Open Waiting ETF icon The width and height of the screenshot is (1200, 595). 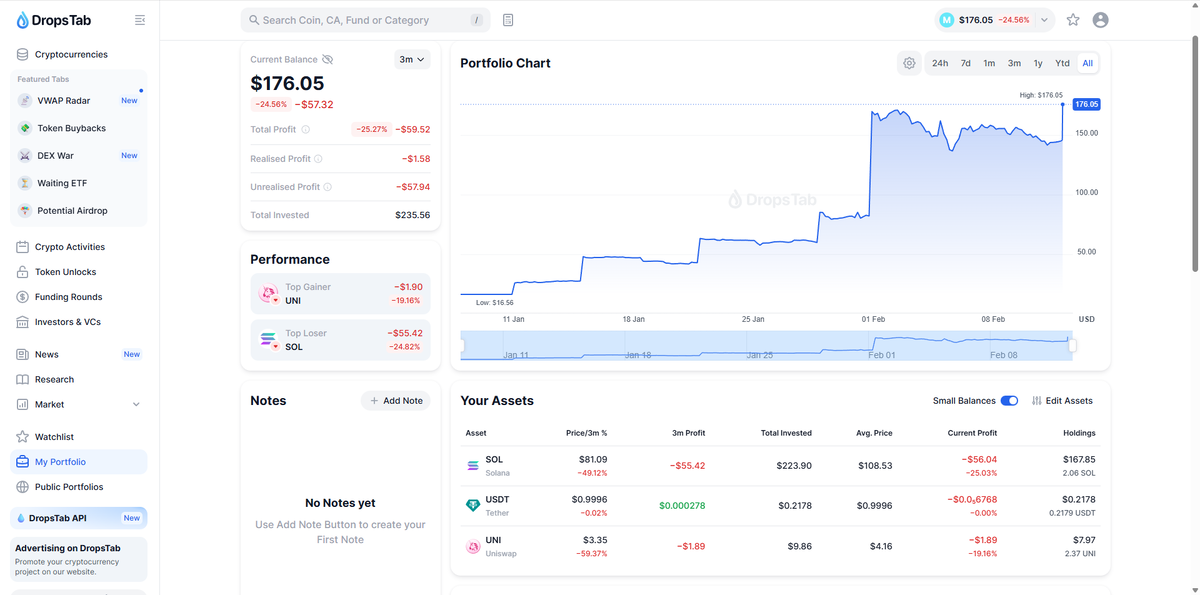(25, 183)
